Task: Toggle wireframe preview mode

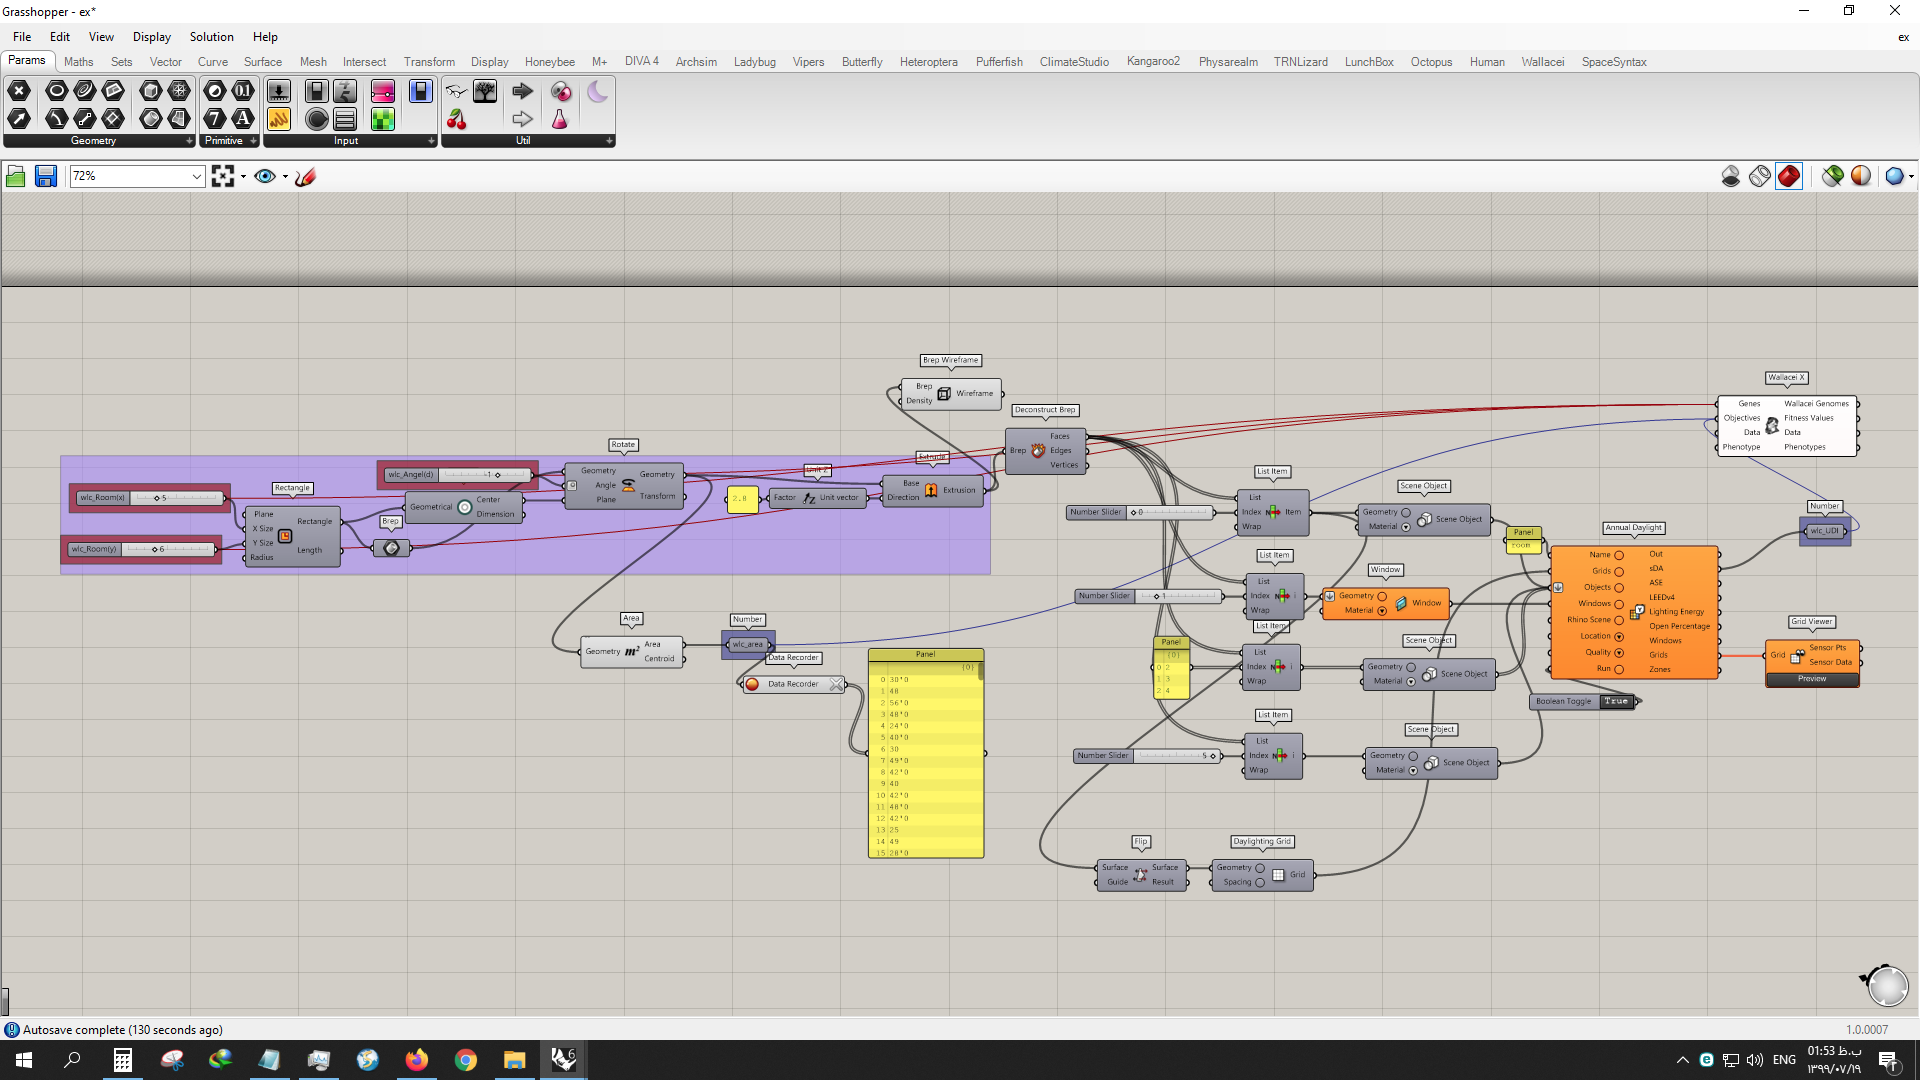Action: [x=1760, y=176]
